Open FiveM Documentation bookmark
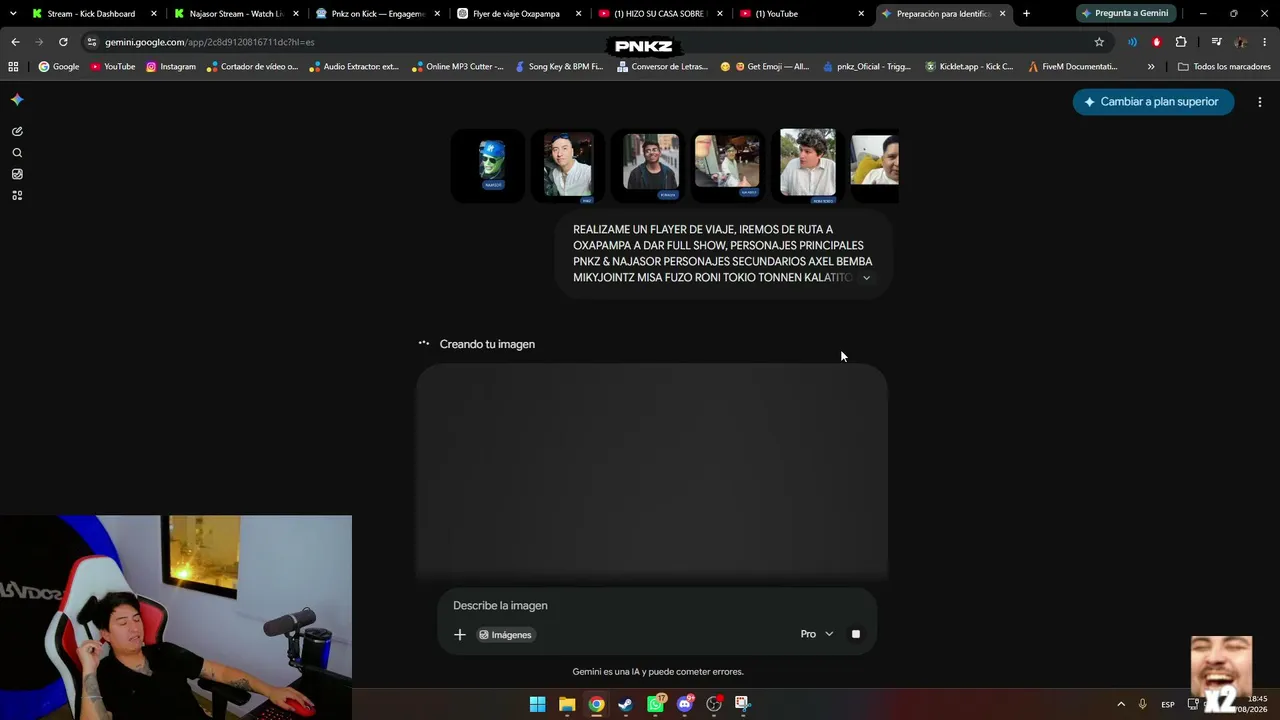The image size is (1280, 720). point(1073,67)
